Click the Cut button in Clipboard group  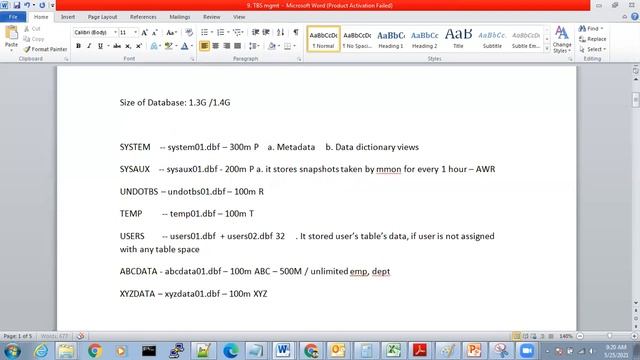point(32,29)
